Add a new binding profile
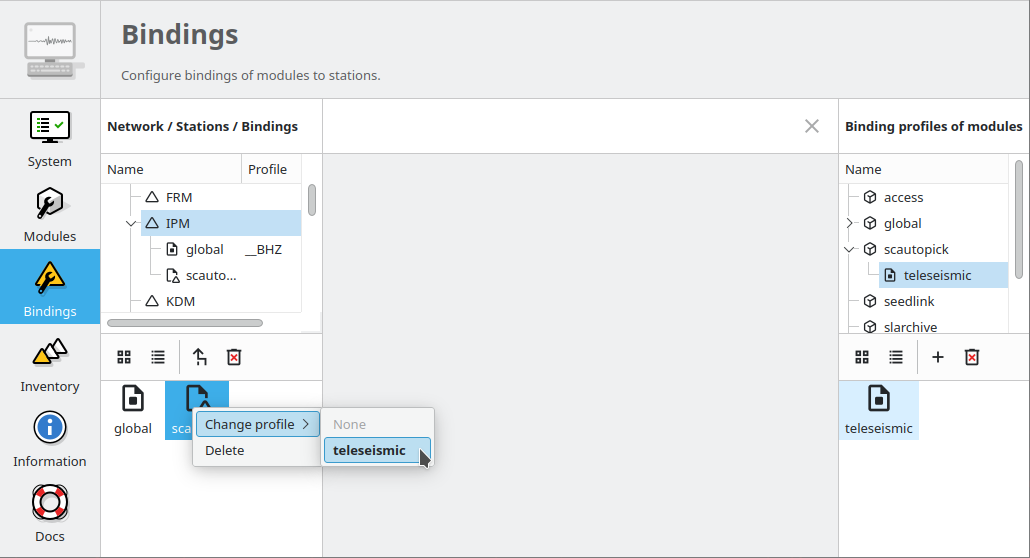The height and width of the screenshot is (558, 1030). (938, 357)
